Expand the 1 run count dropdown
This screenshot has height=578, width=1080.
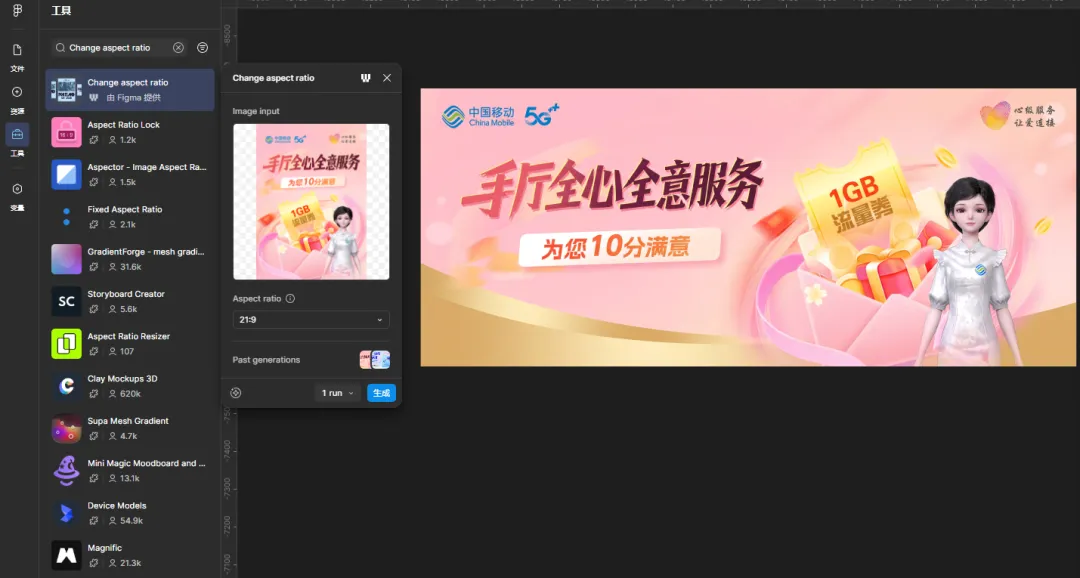coord(338,393)
